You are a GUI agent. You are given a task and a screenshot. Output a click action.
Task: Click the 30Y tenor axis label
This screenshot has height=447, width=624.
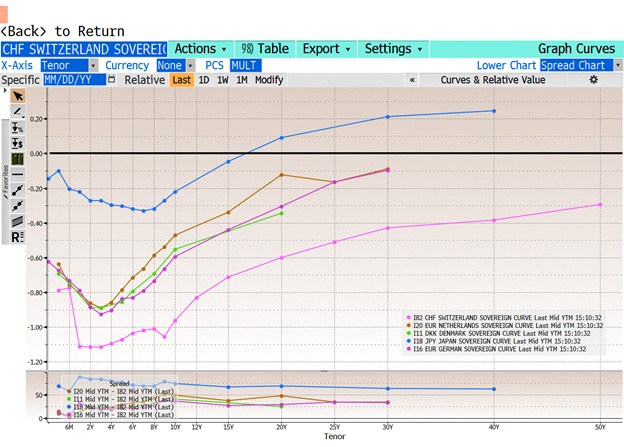pyautogui.click(x=388, y=427)
